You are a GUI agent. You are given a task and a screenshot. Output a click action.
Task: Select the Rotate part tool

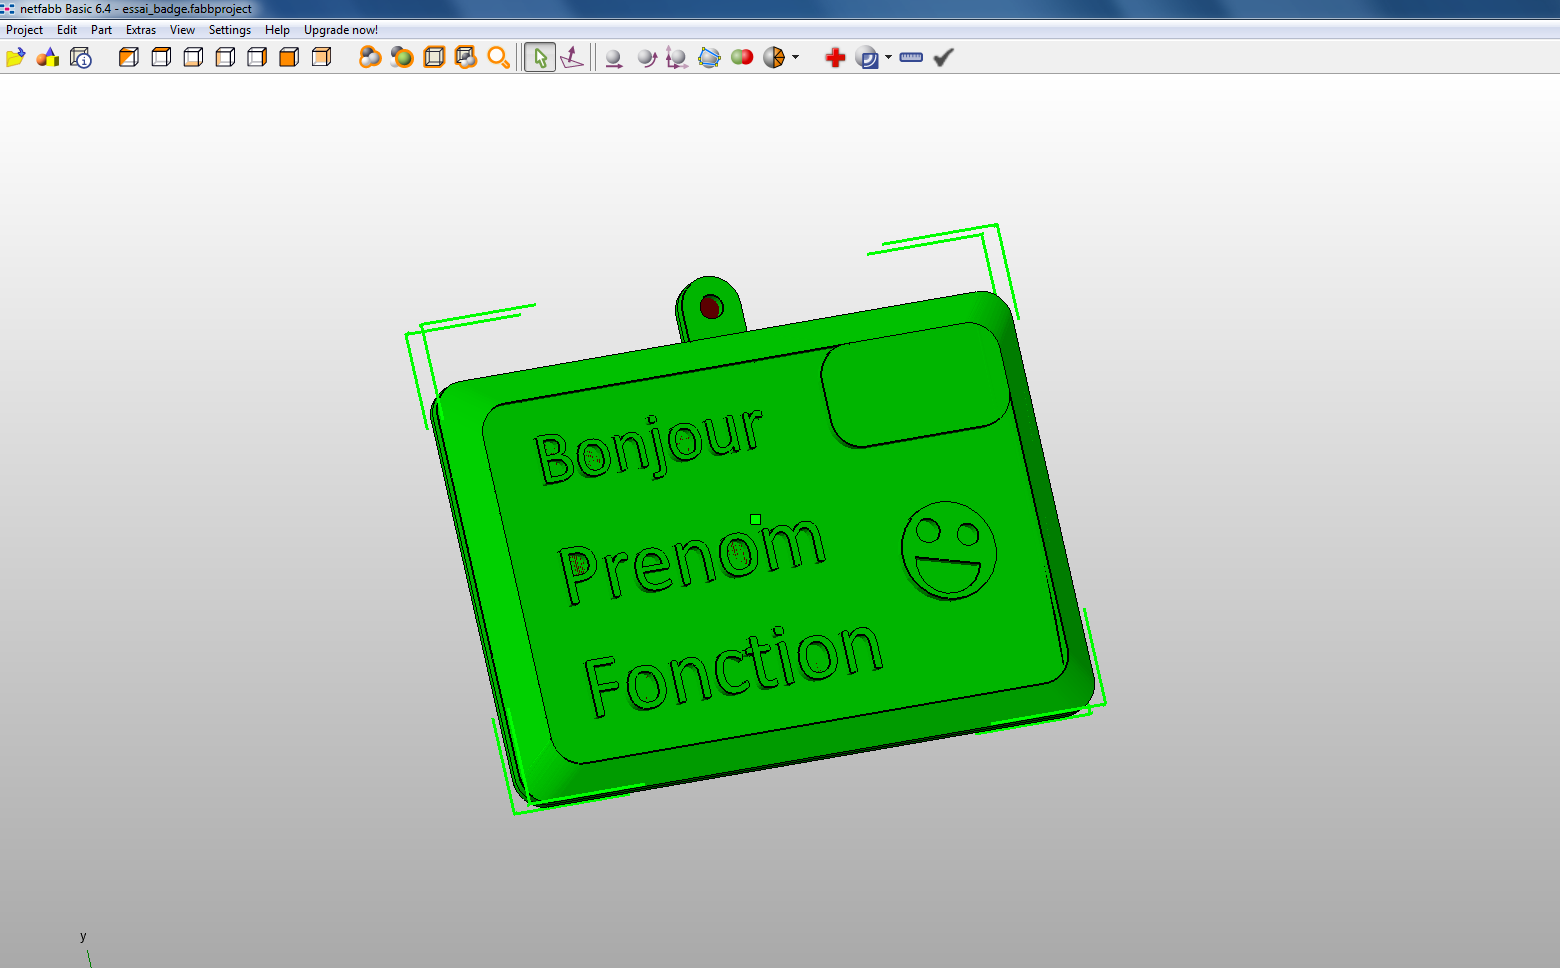tap(646, 58)
